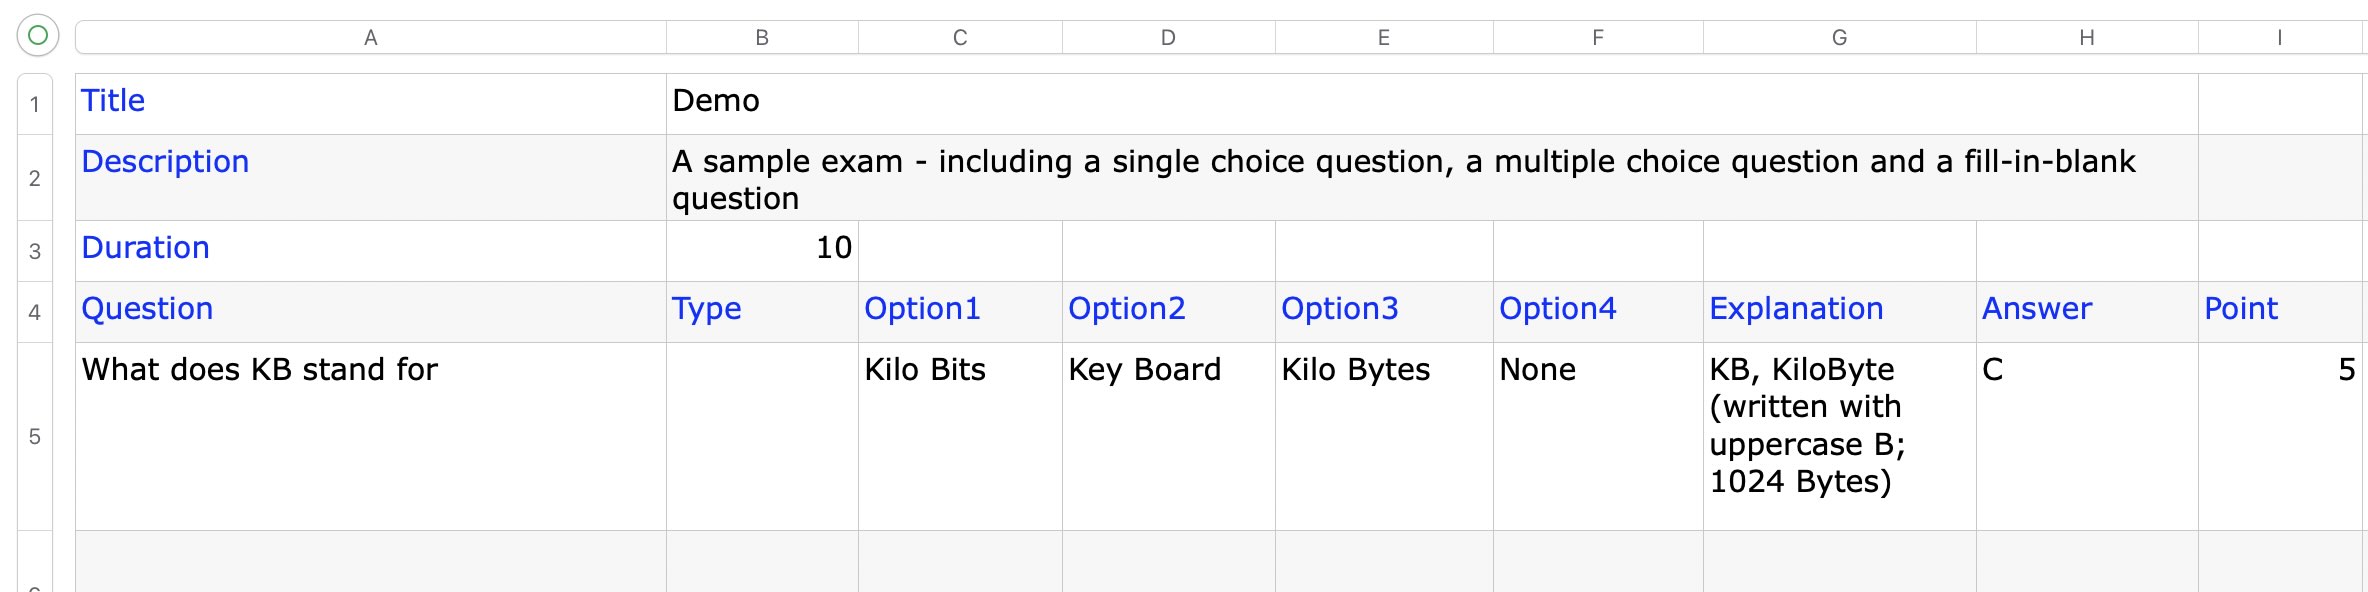Select the Answer cell containing C

pos(2086,436)
